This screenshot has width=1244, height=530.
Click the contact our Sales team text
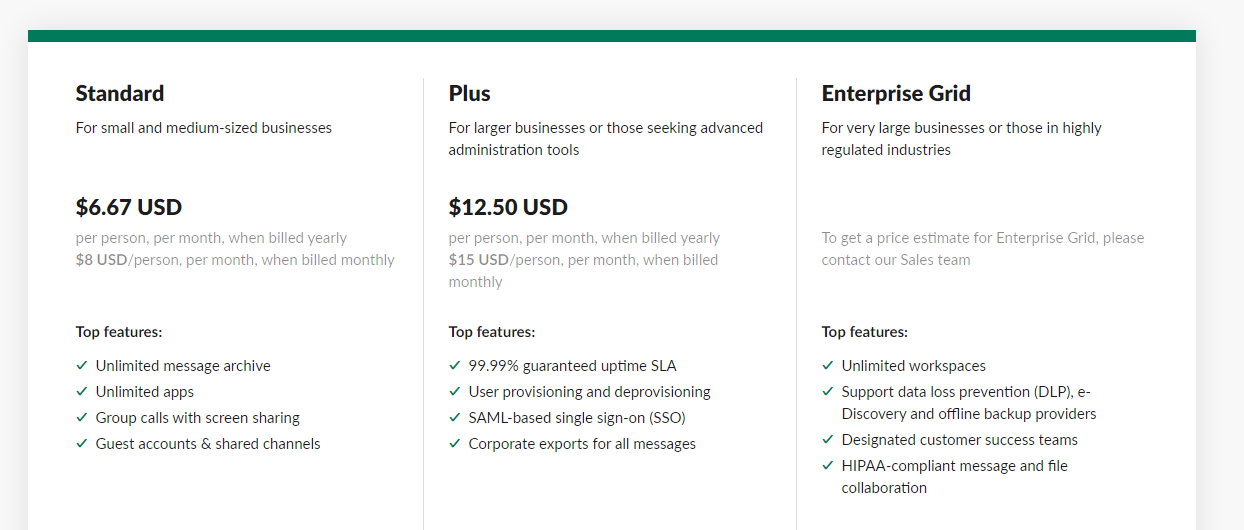coord(895,260)
